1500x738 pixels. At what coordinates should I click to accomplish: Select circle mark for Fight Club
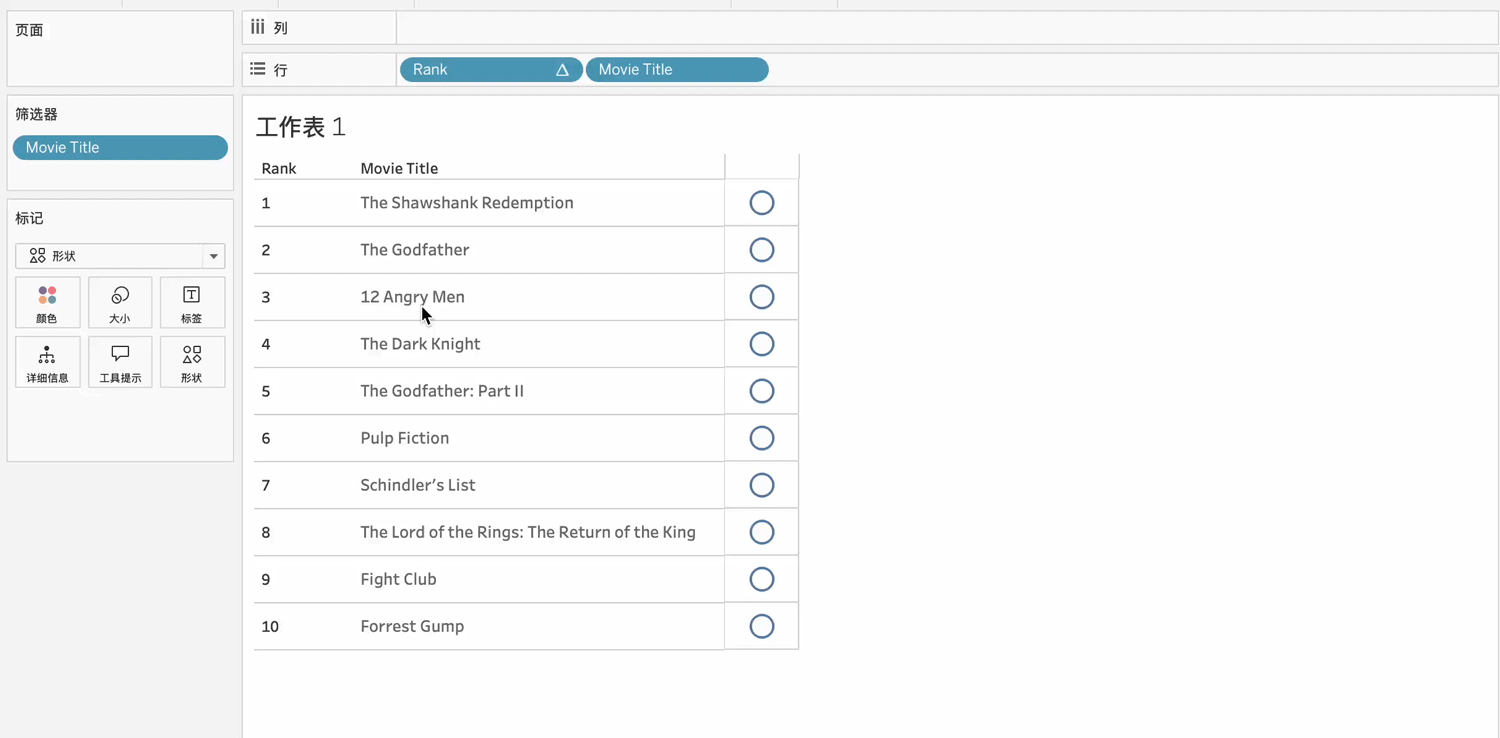[762, 579]
